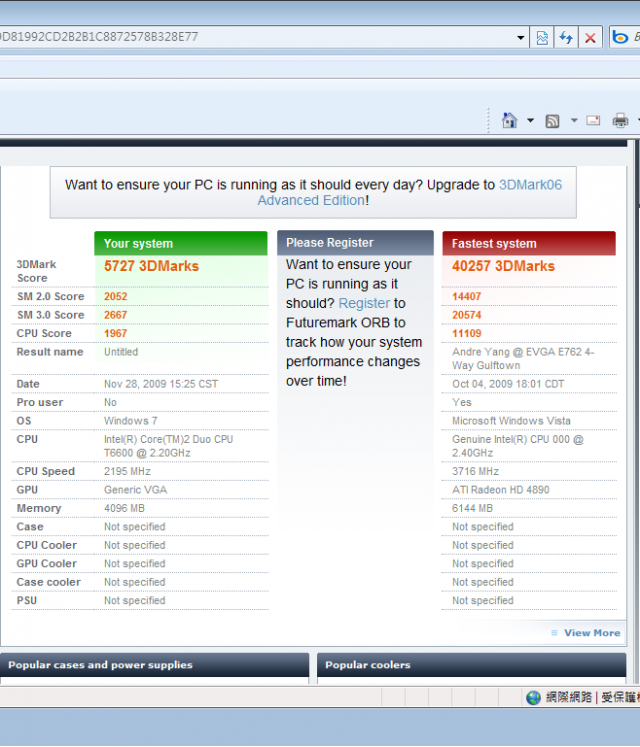Image resolution: width=640 pixels, height=747 pixels.
Task: Click the Home icon in command bar
Action: click(x=509, y=120)
